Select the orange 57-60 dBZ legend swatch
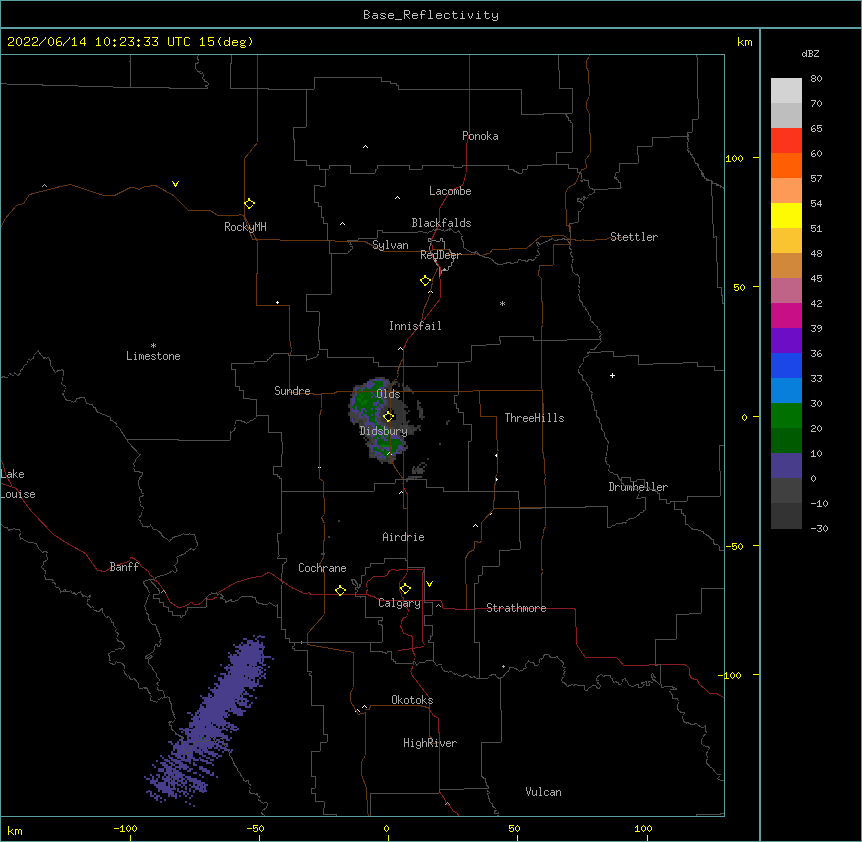The width and height of the screenshot is (862, 842). pyautogui.click(x=786, y=165)
